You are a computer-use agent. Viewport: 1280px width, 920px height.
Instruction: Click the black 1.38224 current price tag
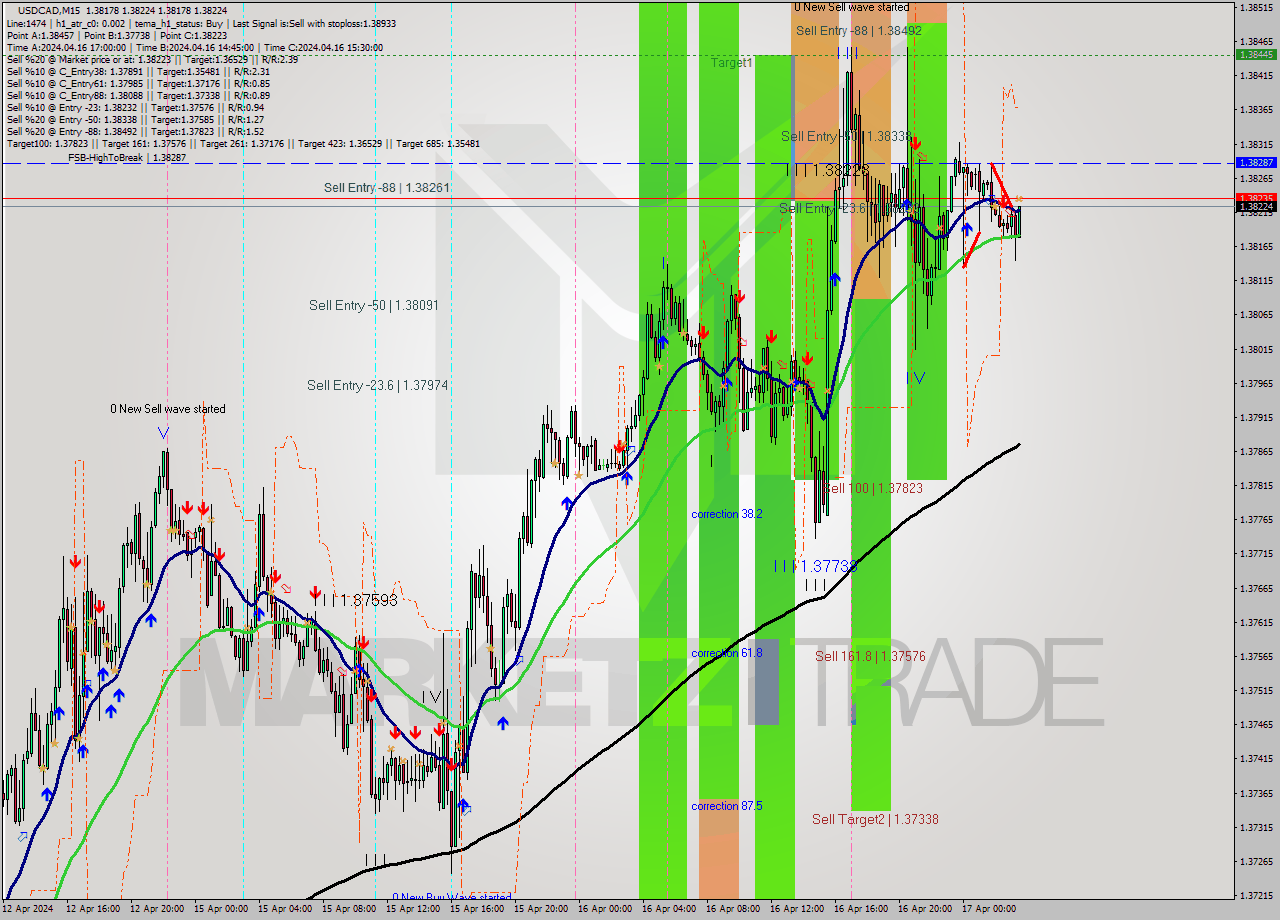tap(1256, 206)
